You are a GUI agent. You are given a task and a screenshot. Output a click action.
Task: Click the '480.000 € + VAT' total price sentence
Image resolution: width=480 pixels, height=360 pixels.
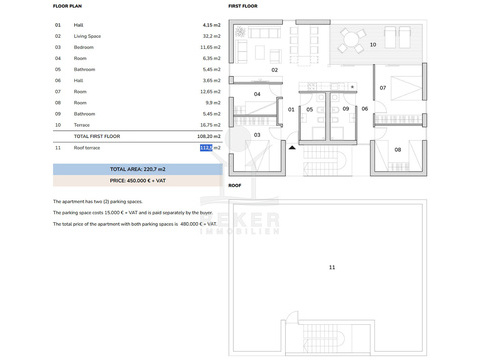pyautogui.click(x=135, y=224)
